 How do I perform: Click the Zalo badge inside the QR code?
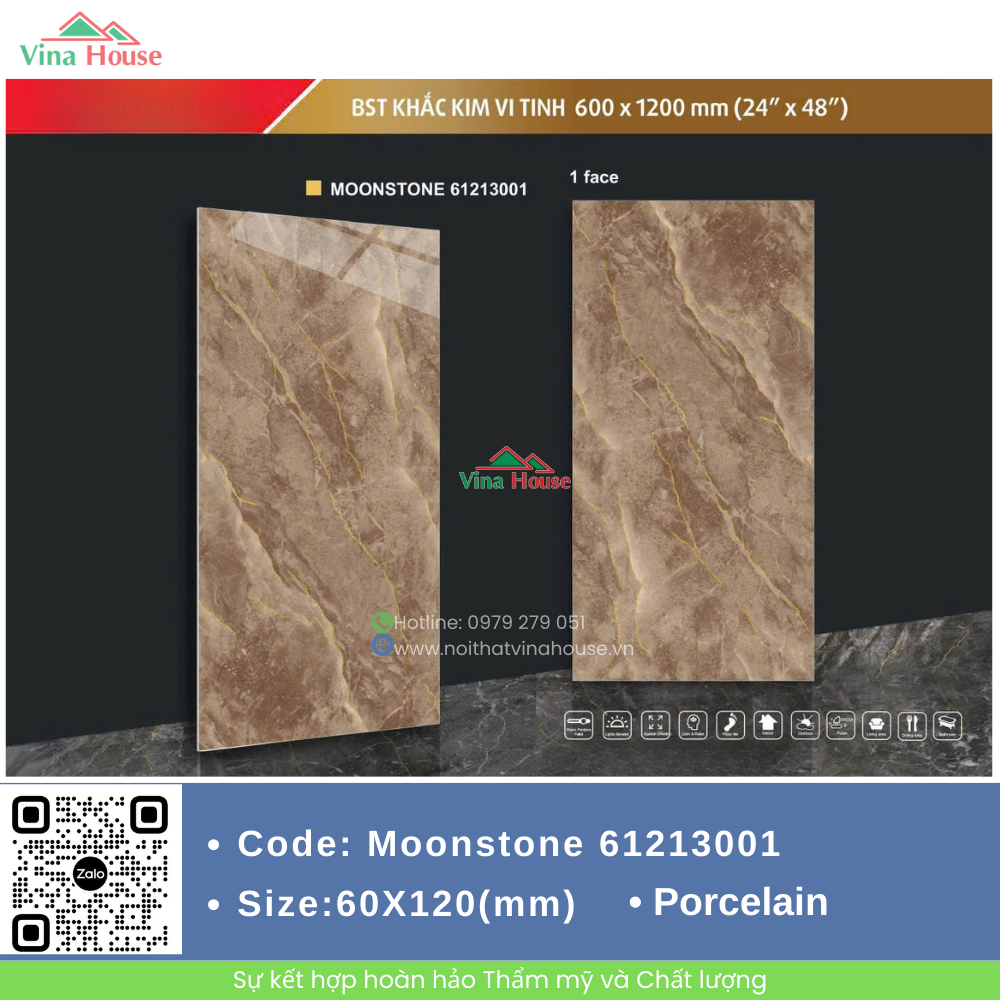click(x=90, y=874)
